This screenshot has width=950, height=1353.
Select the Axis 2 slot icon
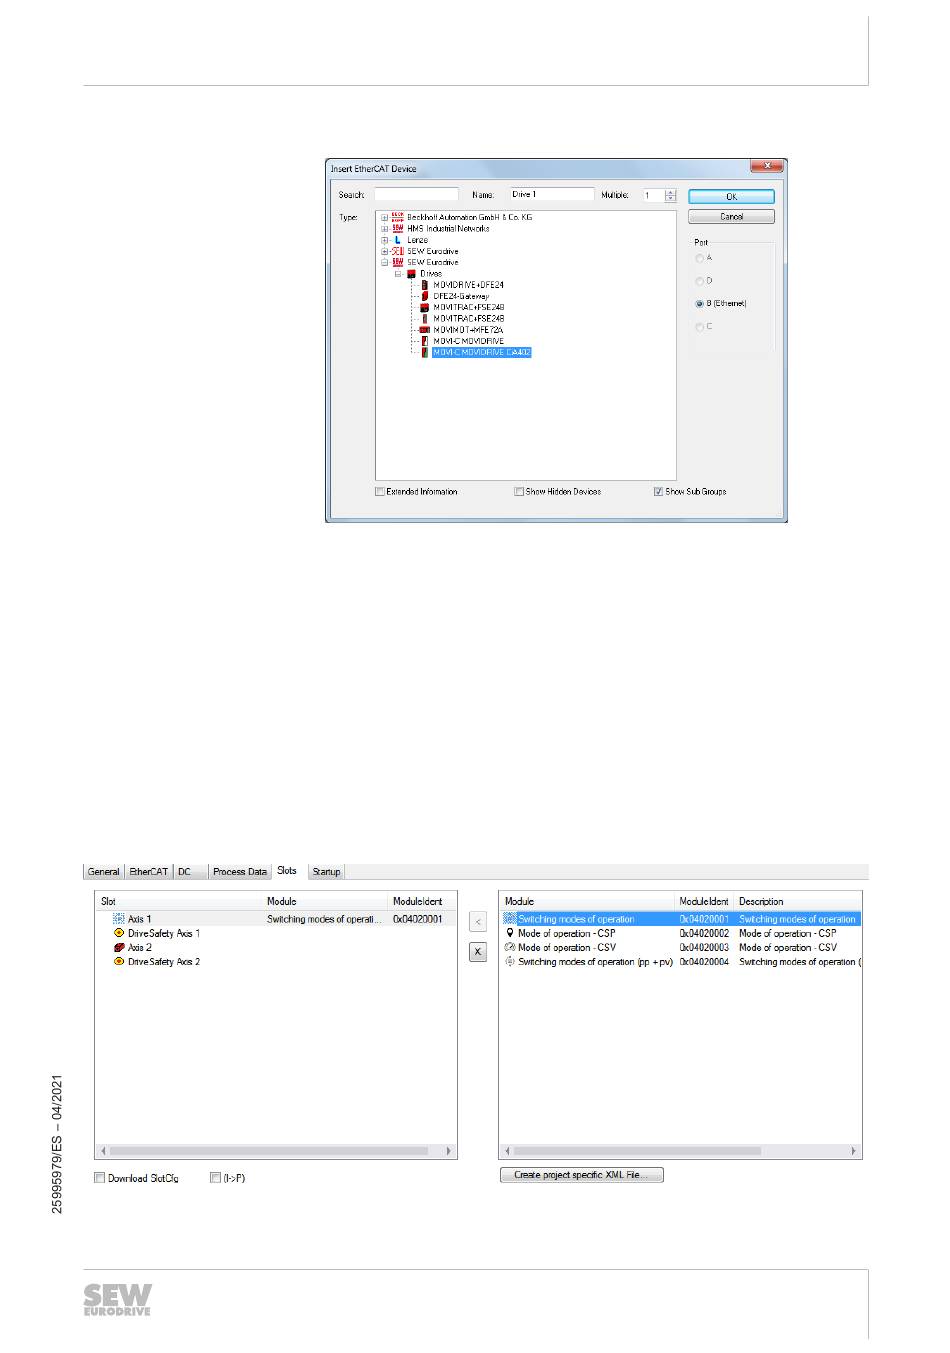(x=119, y=947)
